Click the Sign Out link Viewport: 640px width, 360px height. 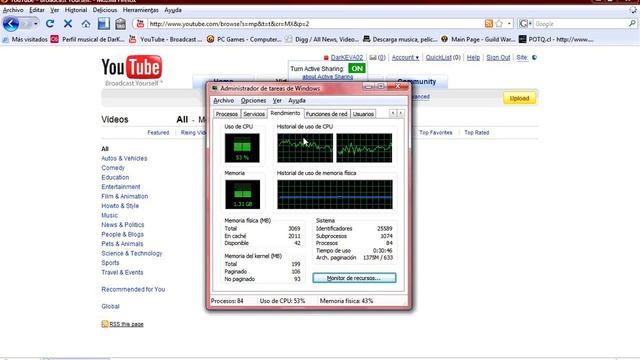point(498,58)
